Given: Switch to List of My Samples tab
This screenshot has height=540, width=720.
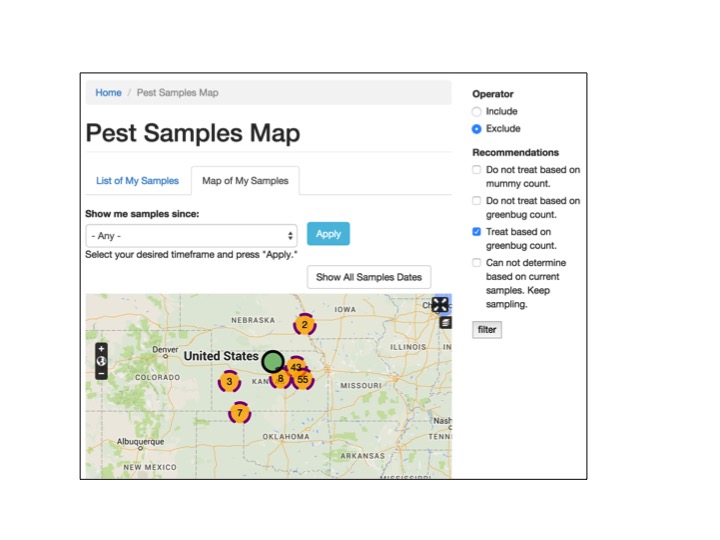Looking at the screenshot, I should tap(137, 181).
